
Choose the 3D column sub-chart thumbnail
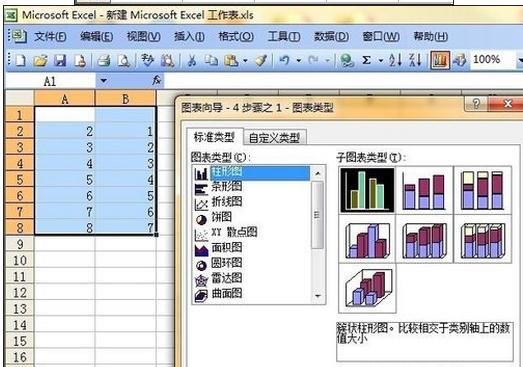367,288
